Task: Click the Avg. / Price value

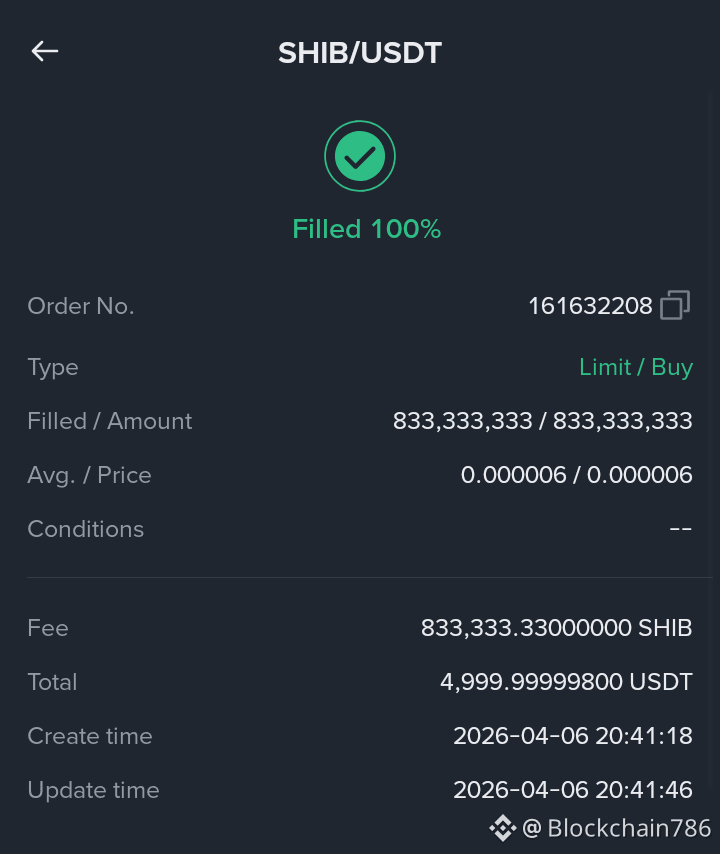Action: pyautogui.click(x=577, y=475)
